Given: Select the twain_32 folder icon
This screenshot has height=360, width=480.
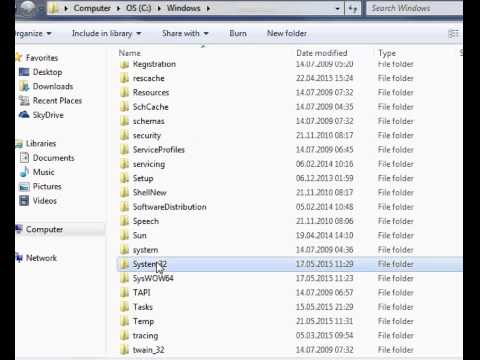Looking at the screenshot, I should pos(125,350).
